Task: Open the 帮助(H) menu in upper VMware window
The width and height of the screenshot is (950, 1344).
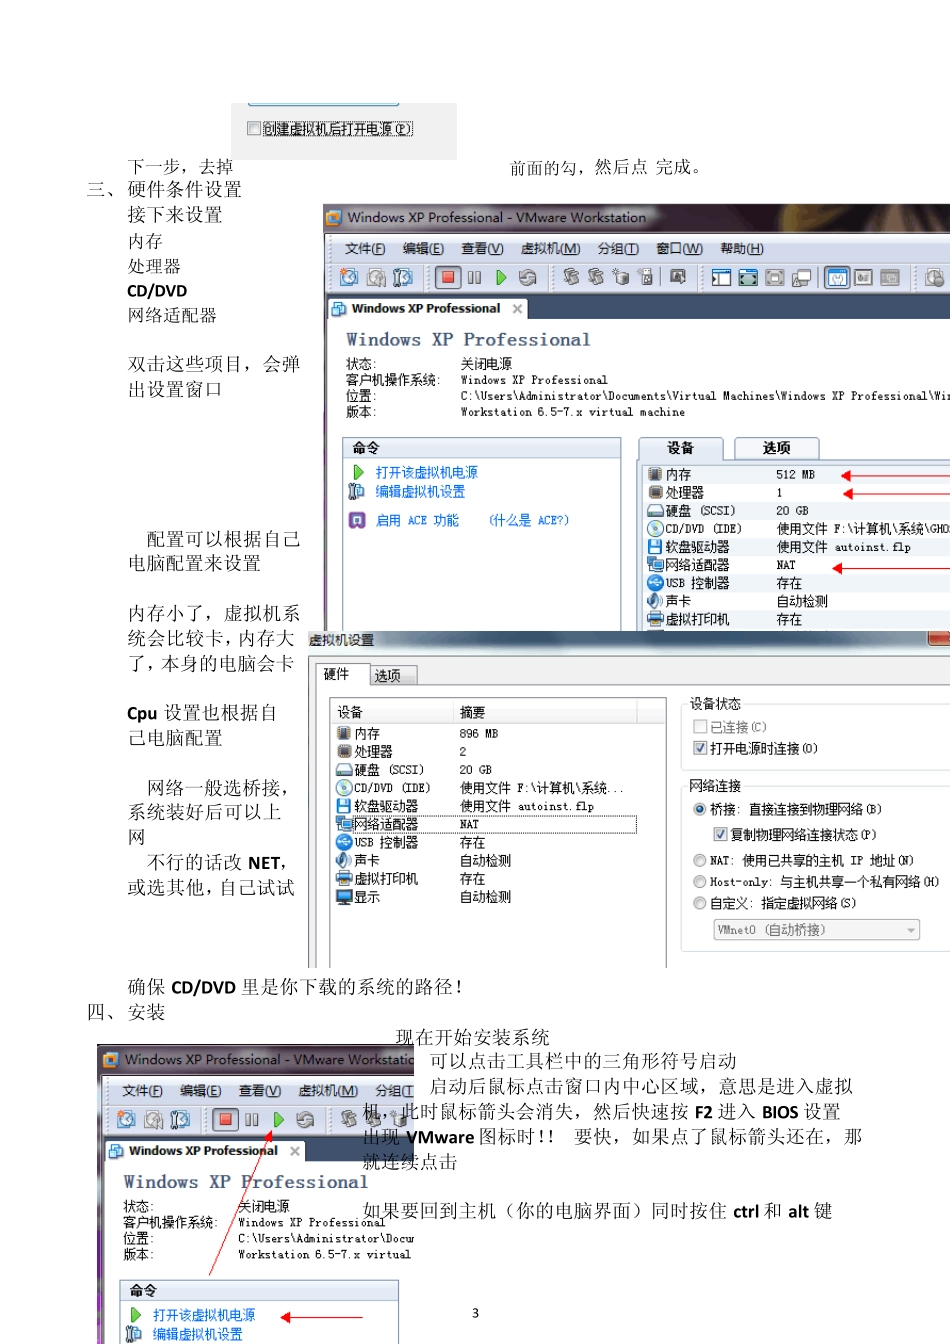Action: coord(742,248)
